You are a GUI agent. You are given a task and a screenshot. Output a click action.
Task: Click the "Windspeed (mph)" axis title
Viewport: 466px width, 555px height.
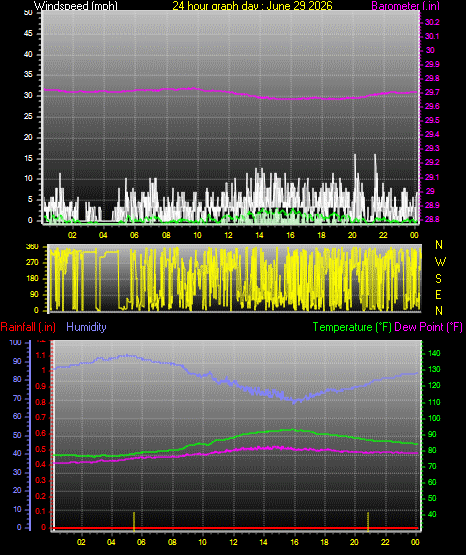pyautogui.click(x=76, y=6)
